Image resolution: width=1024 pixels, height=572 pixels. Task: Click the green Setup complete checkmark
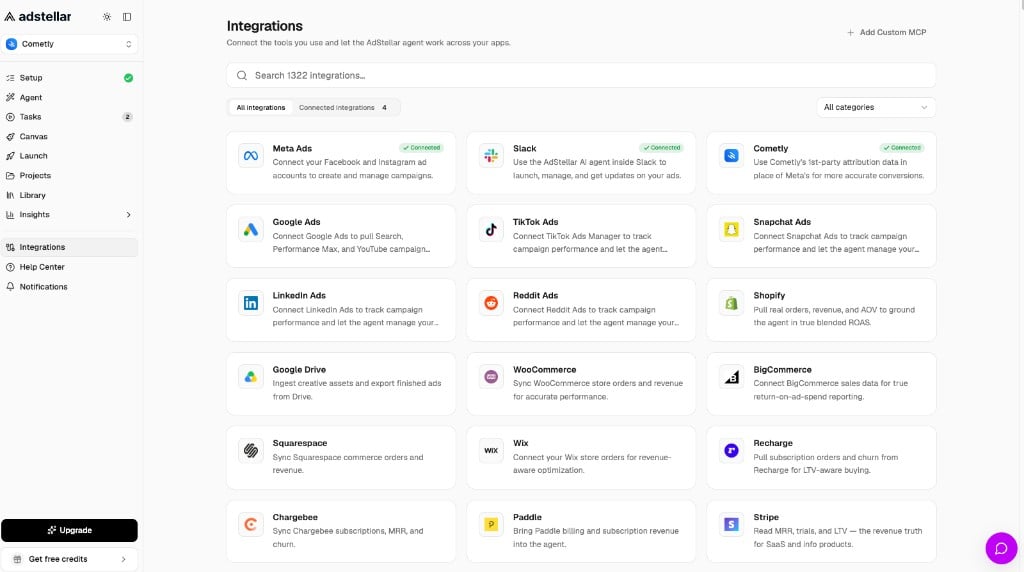click(128, 78)
